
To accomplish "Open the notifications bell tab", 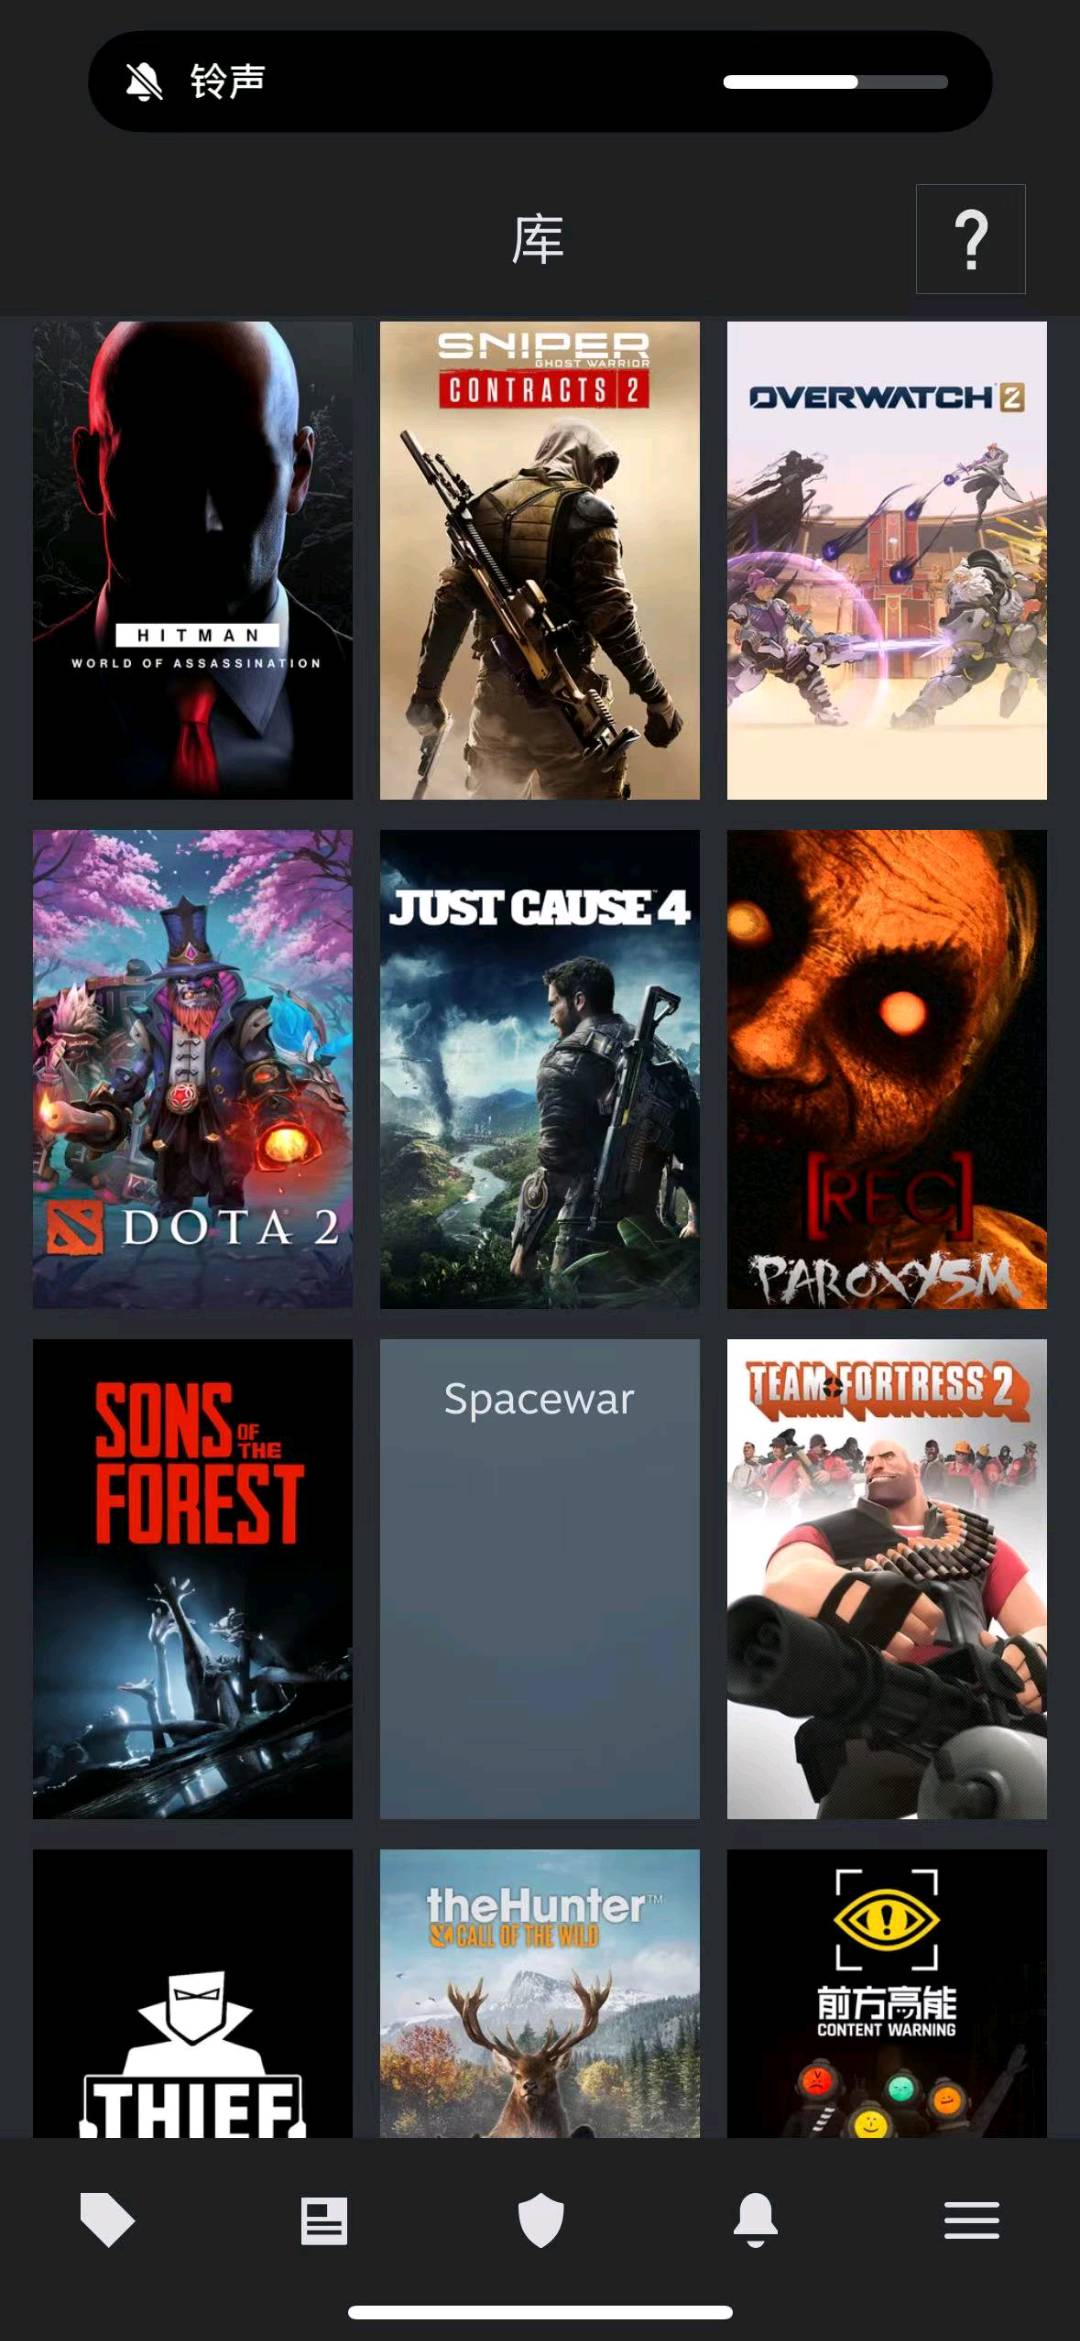I will 756,2220.
